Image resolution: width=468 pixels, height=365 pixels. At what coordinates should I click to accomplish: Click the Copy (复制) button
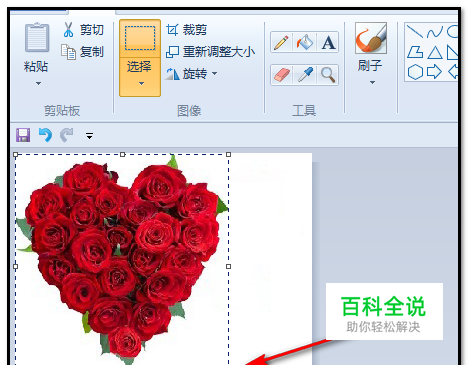coord(83,52)
